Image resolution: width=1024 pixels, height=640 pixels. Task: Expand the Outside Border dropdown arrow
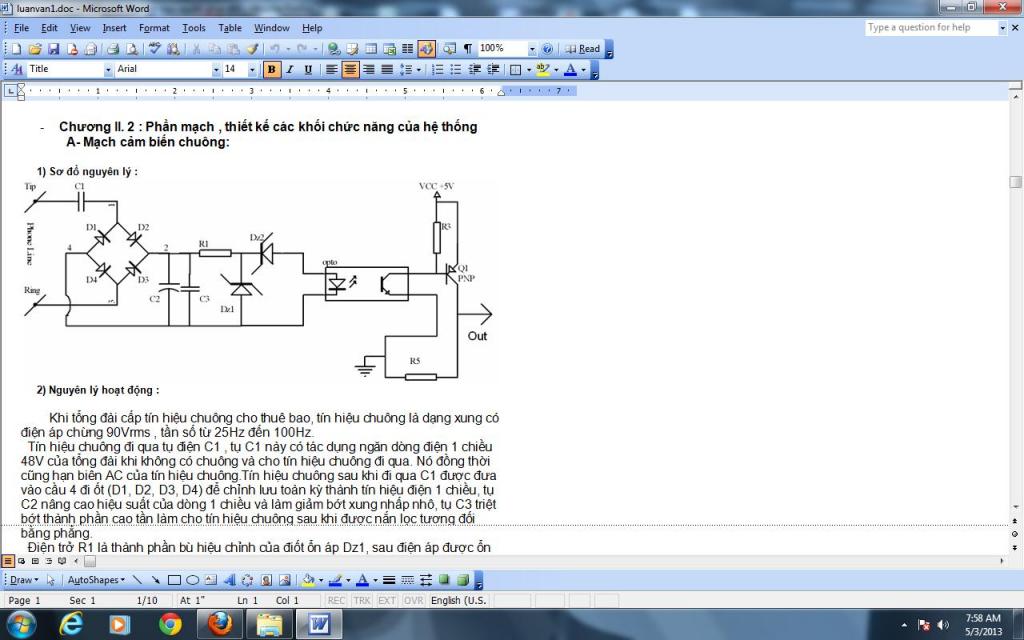tap(529, 69)
